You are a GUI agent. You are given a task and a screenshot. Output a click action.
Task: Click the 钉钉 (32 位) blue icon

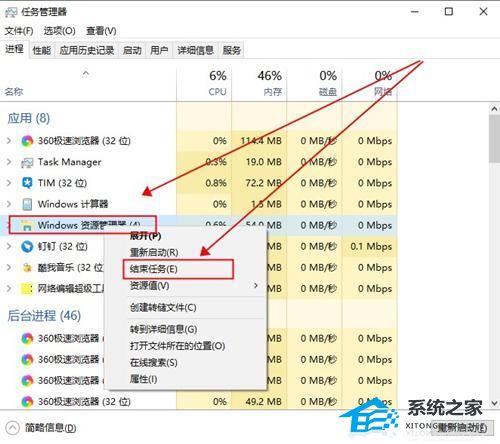27,246
